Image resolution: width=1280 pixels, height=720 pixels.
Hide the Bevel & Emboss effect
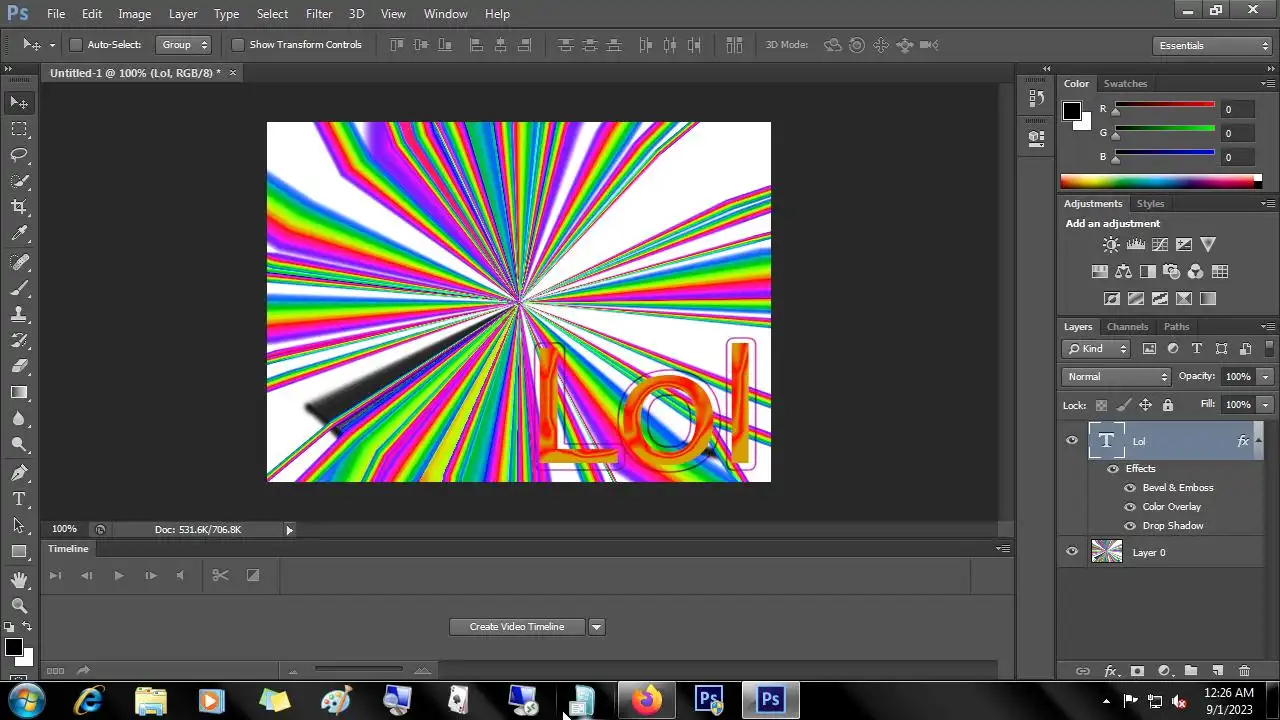[x=1130, y=487]
